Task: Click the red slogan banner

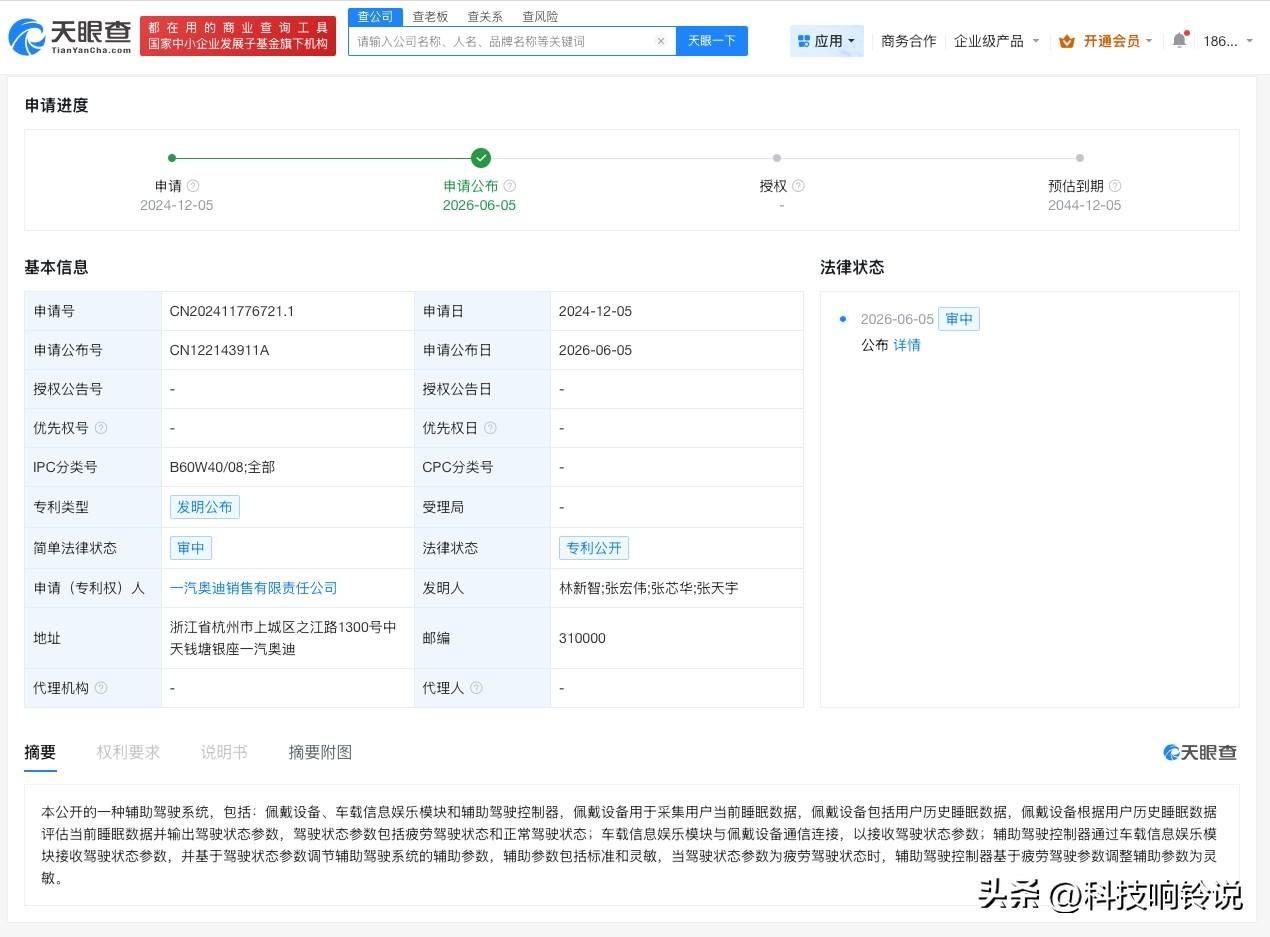Action: 238,36
